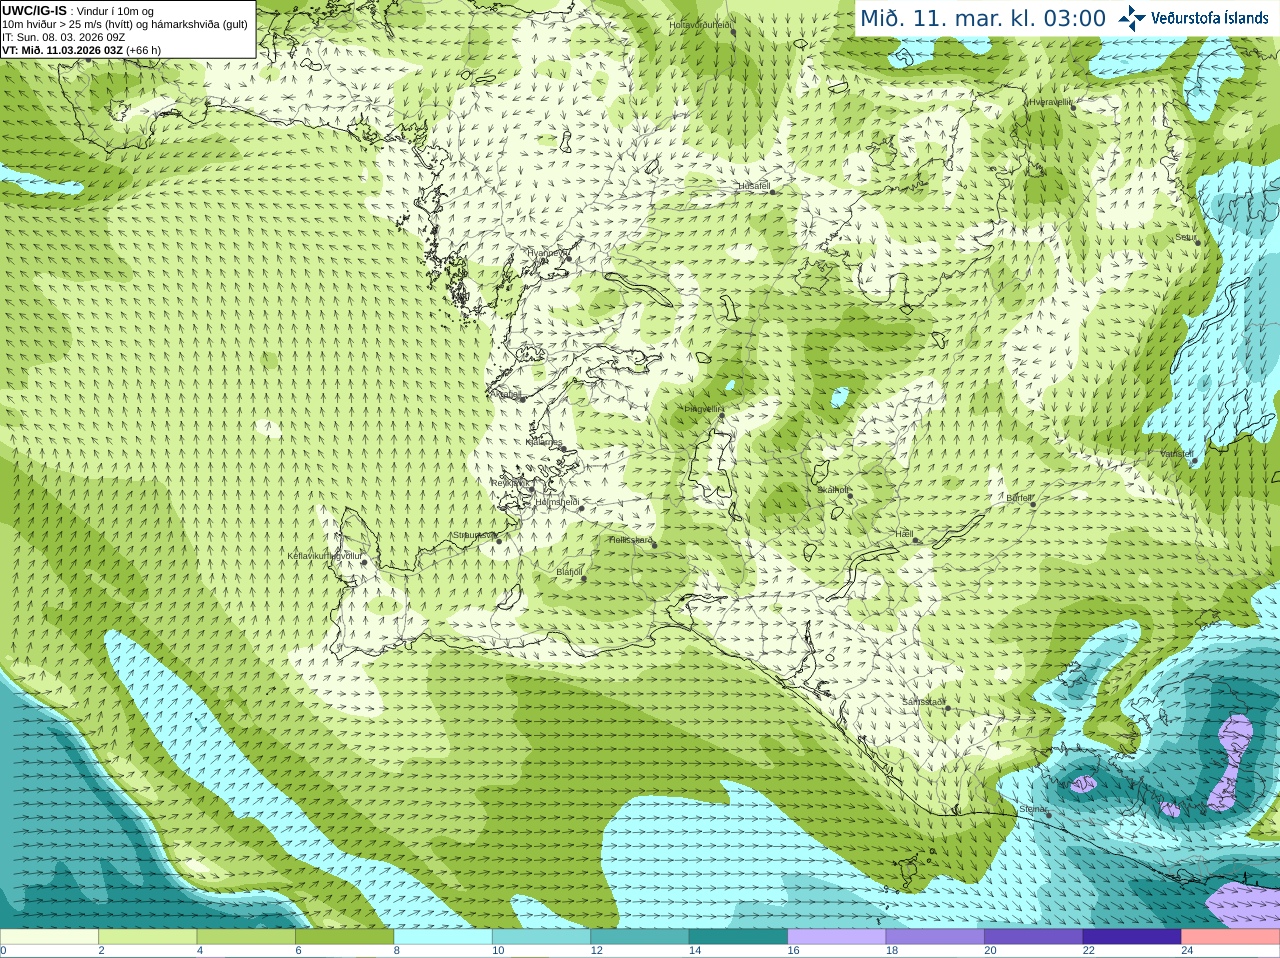Click the Bláfjöll station label
1280x958 pixels.
pyautogui.click(x=569, y=572)
